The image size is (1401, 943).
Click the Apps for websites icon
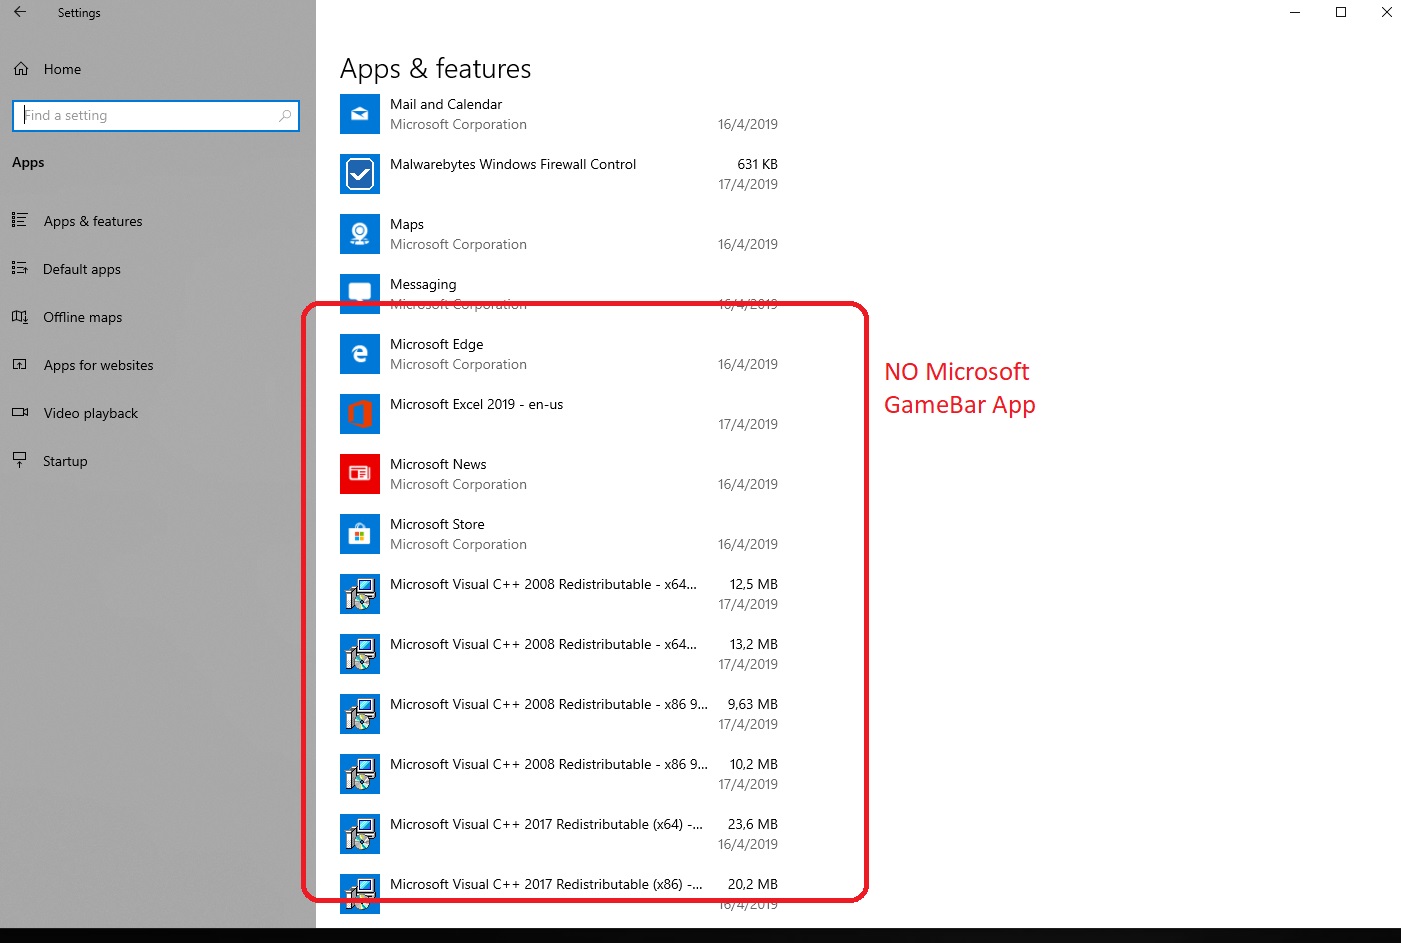19,364
